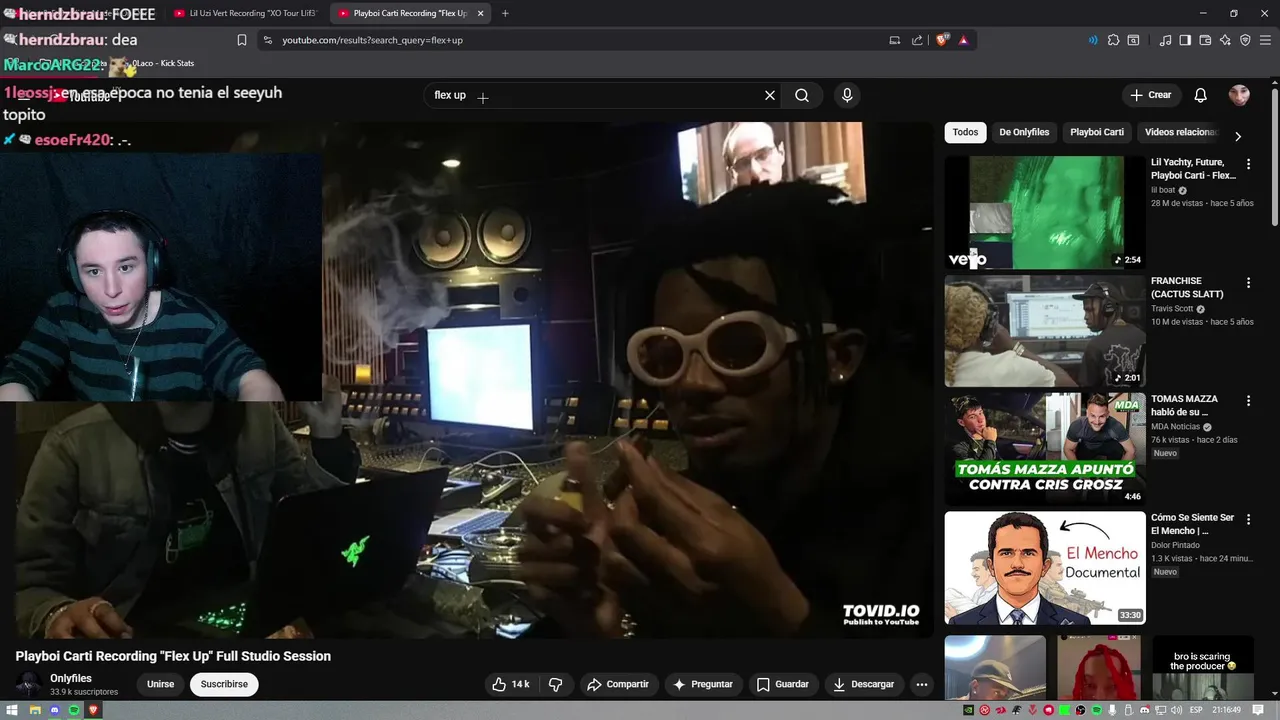Select the De Onlyfiles filter chip

coord(1024,132)
